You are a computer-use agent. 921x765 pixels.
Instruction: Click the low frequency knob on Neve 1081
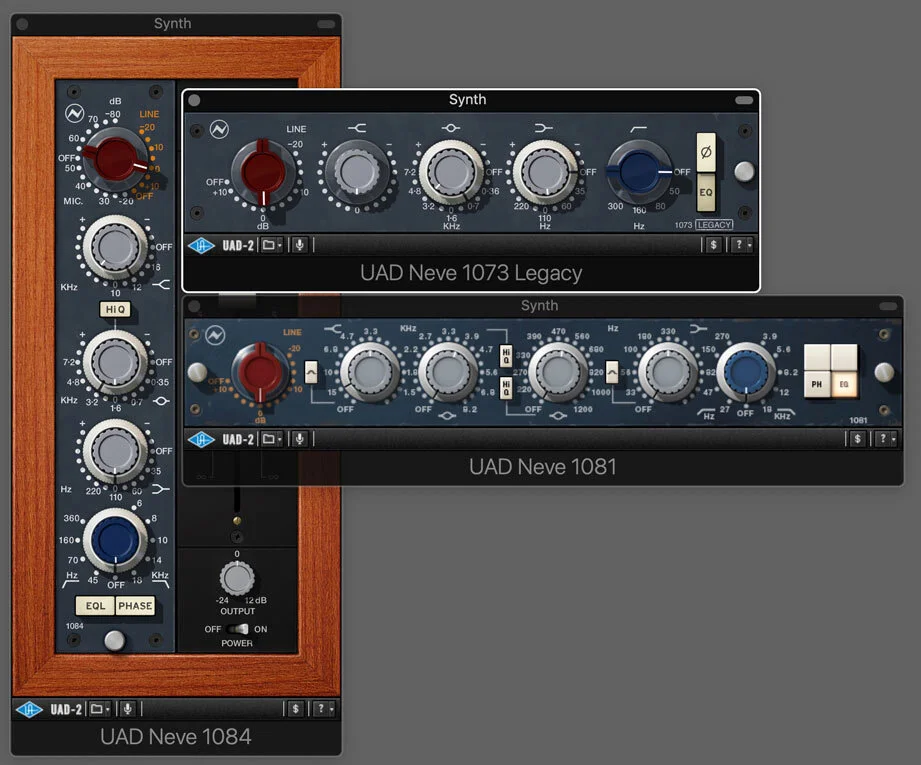[x=668, y=373]
